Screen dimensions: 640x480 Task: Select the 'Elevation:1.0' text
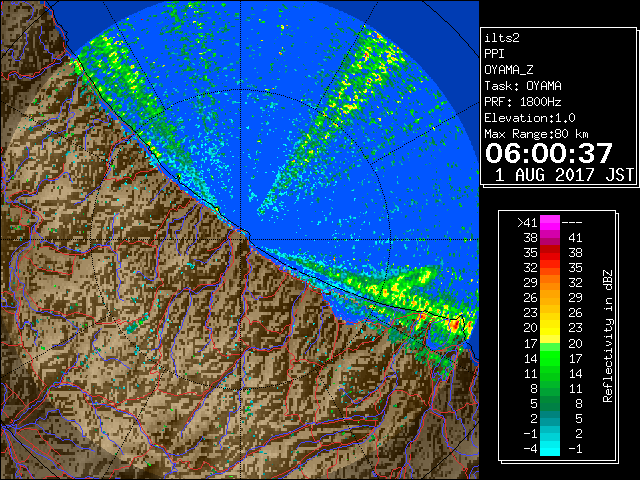[x=530, y=118]
